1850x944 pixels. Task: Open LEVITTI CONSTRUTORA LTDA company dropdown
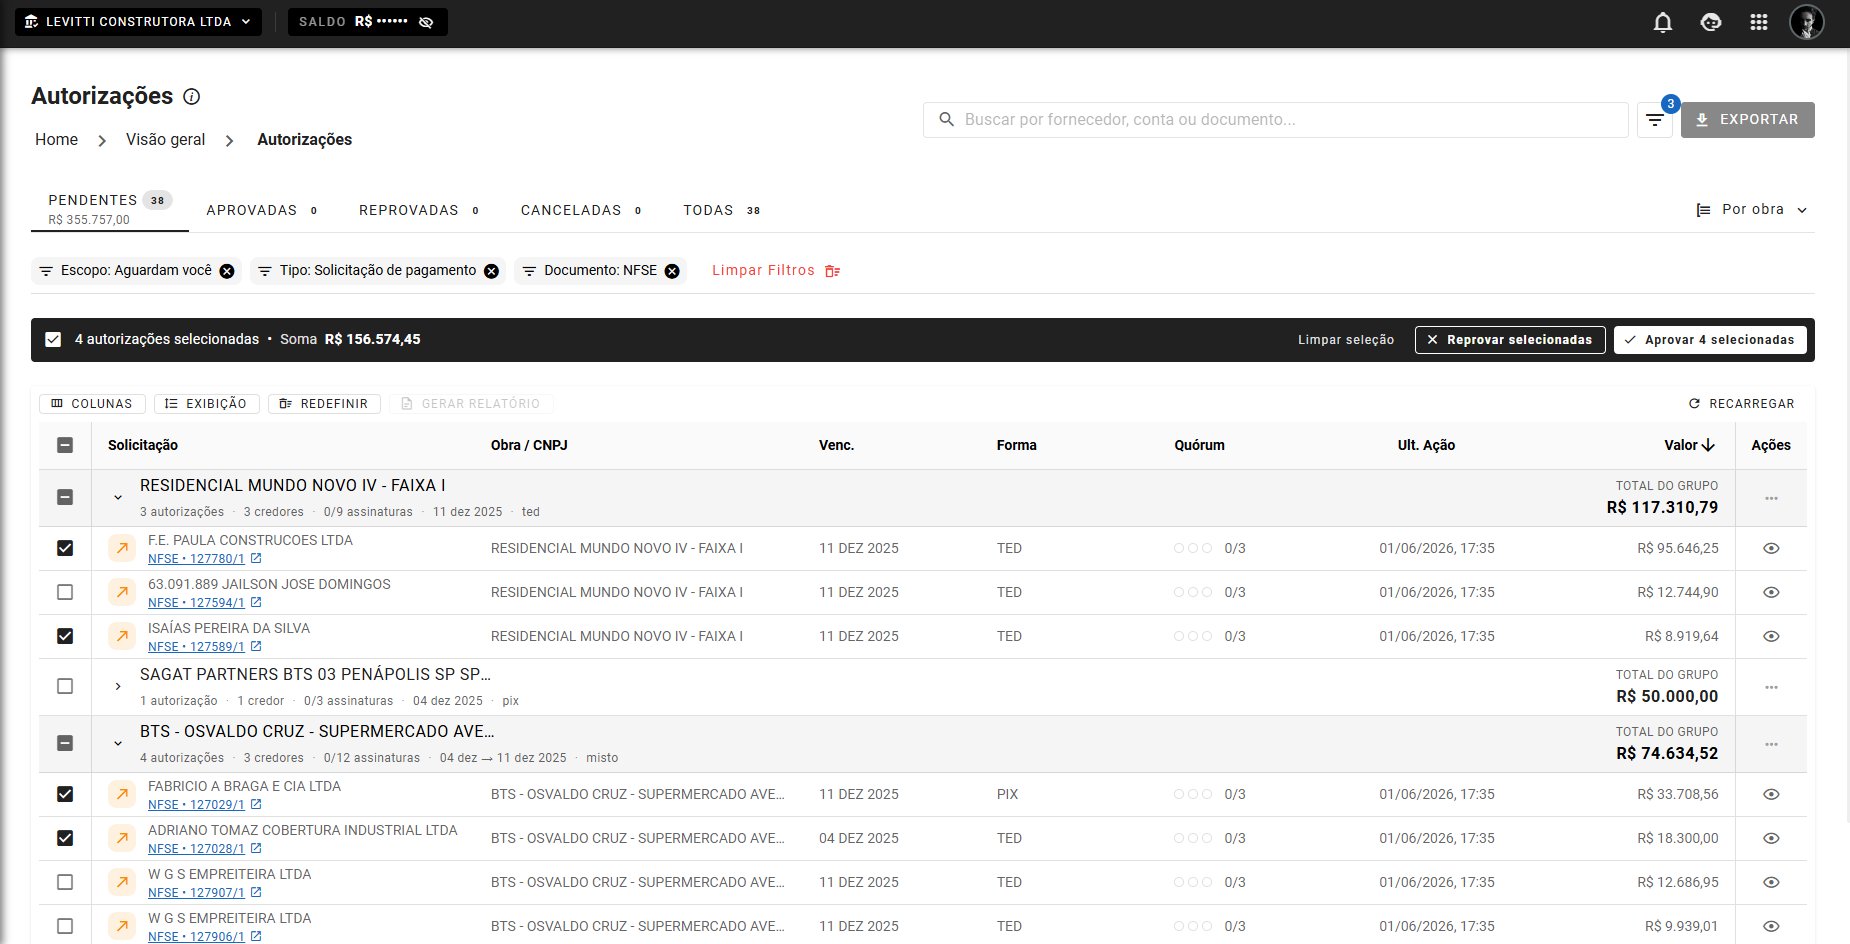[x=138, y=22]
